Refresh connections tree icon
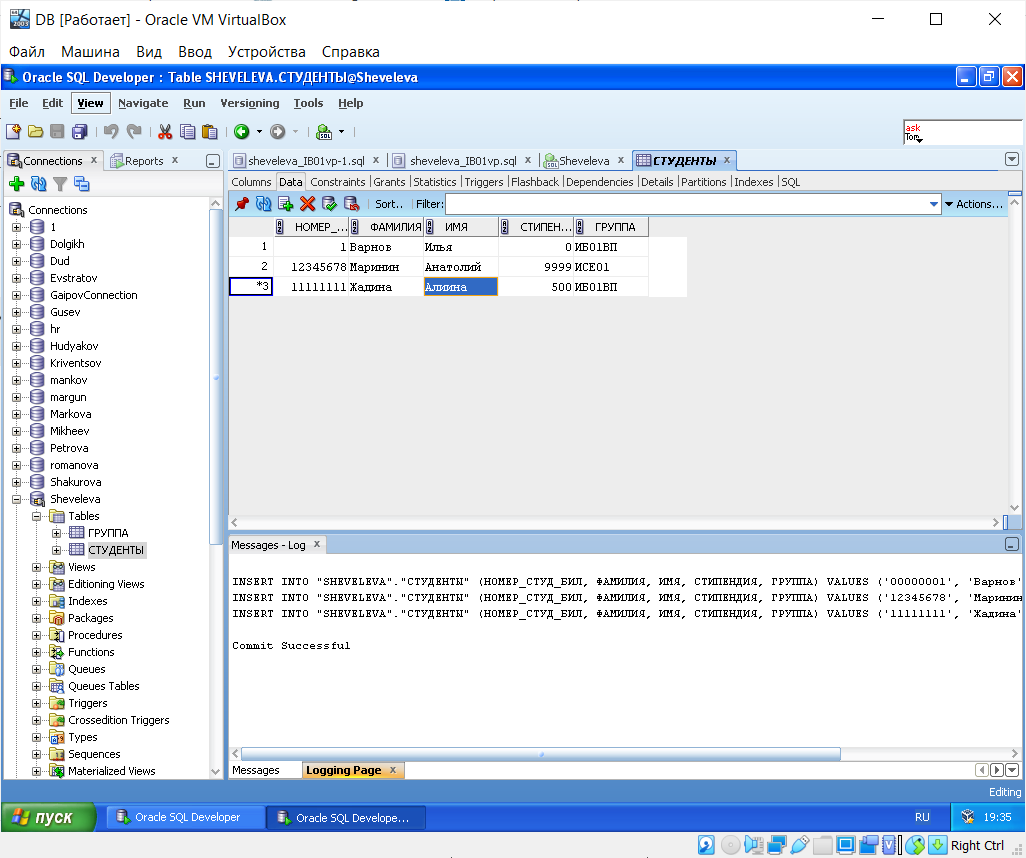Screen dimensions: 1026x858 pyautogui.click(x=39, y=184)
